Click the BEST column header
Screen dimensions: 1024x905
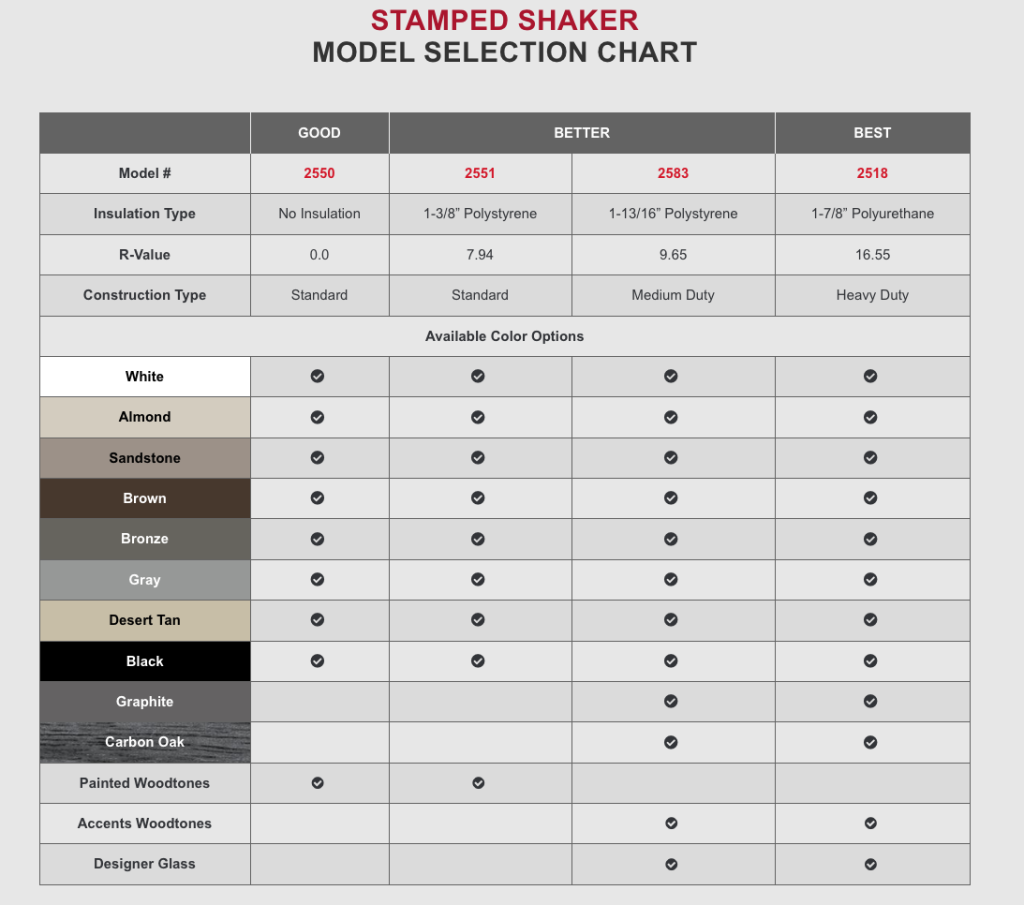(x=872, y=132)
